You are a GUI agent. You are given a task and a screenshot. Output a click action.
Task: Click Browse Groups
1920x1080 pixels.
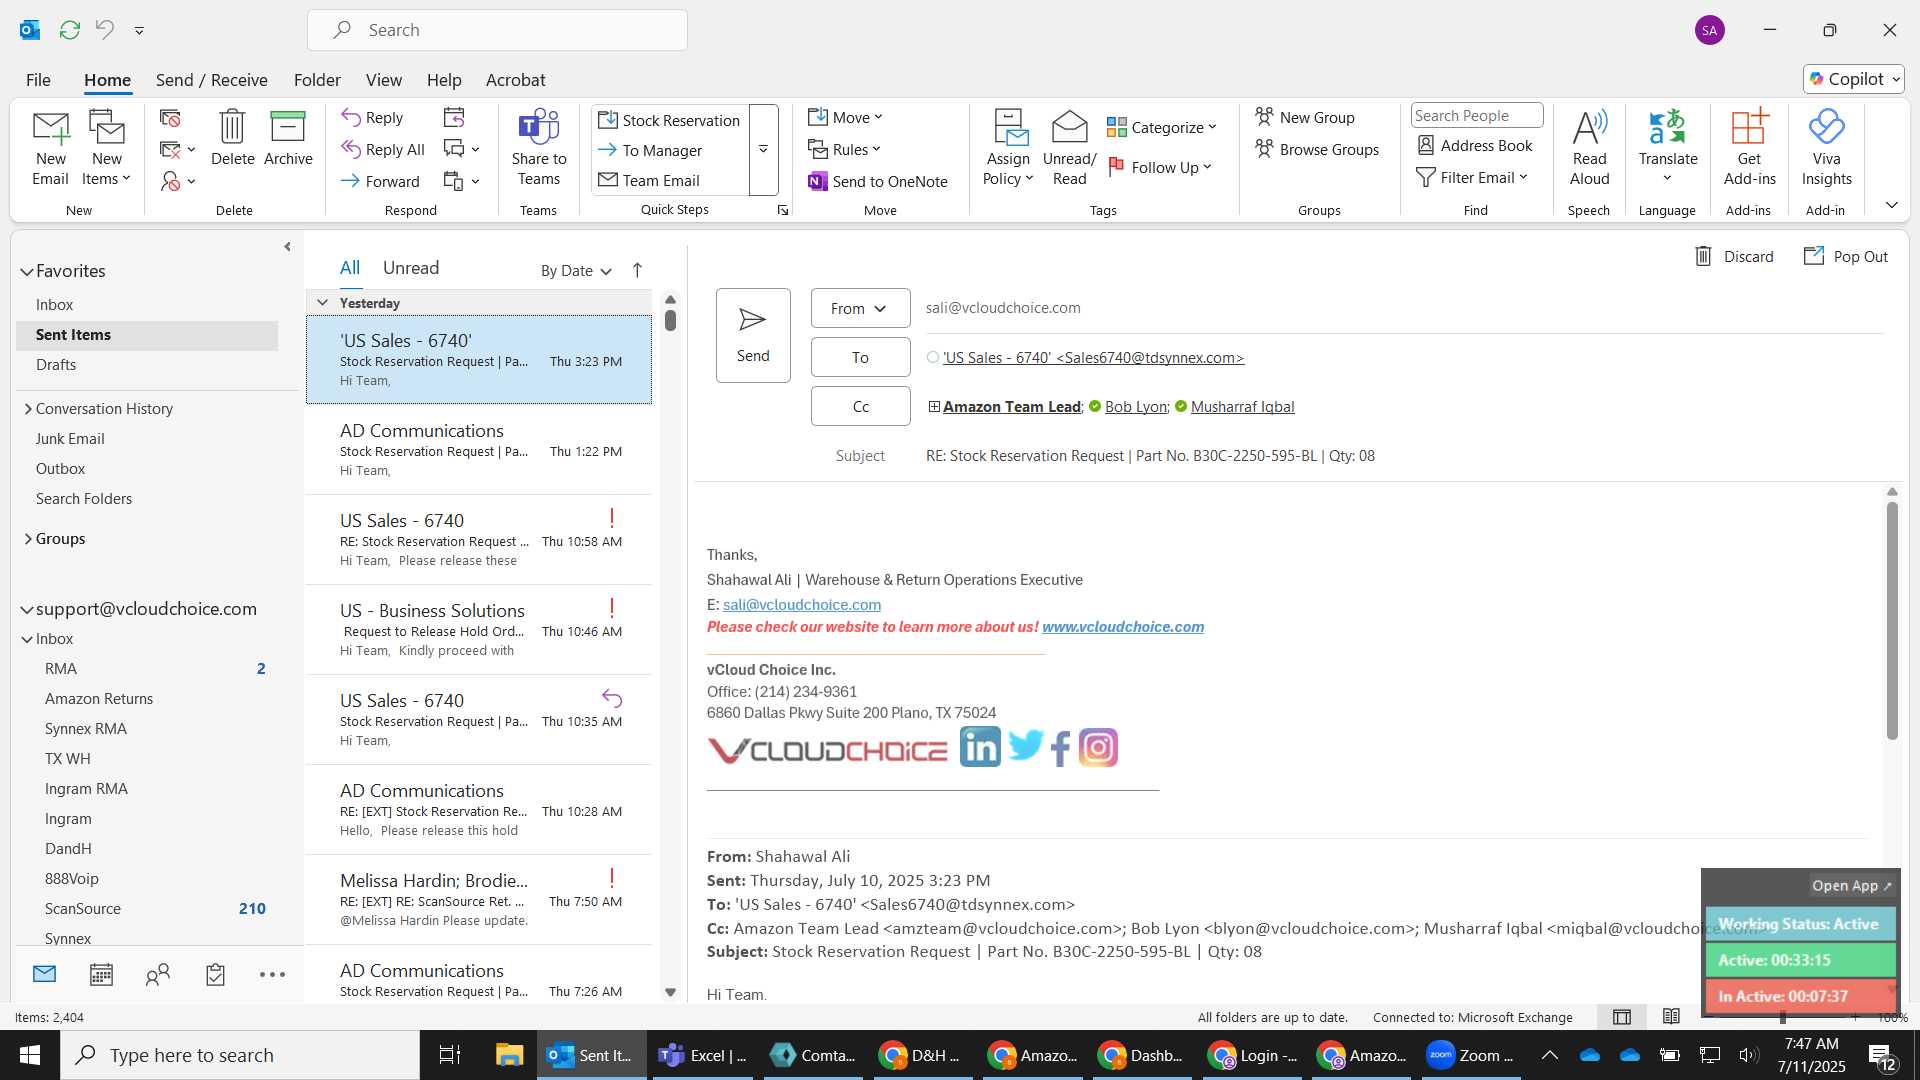point(1317,149)
